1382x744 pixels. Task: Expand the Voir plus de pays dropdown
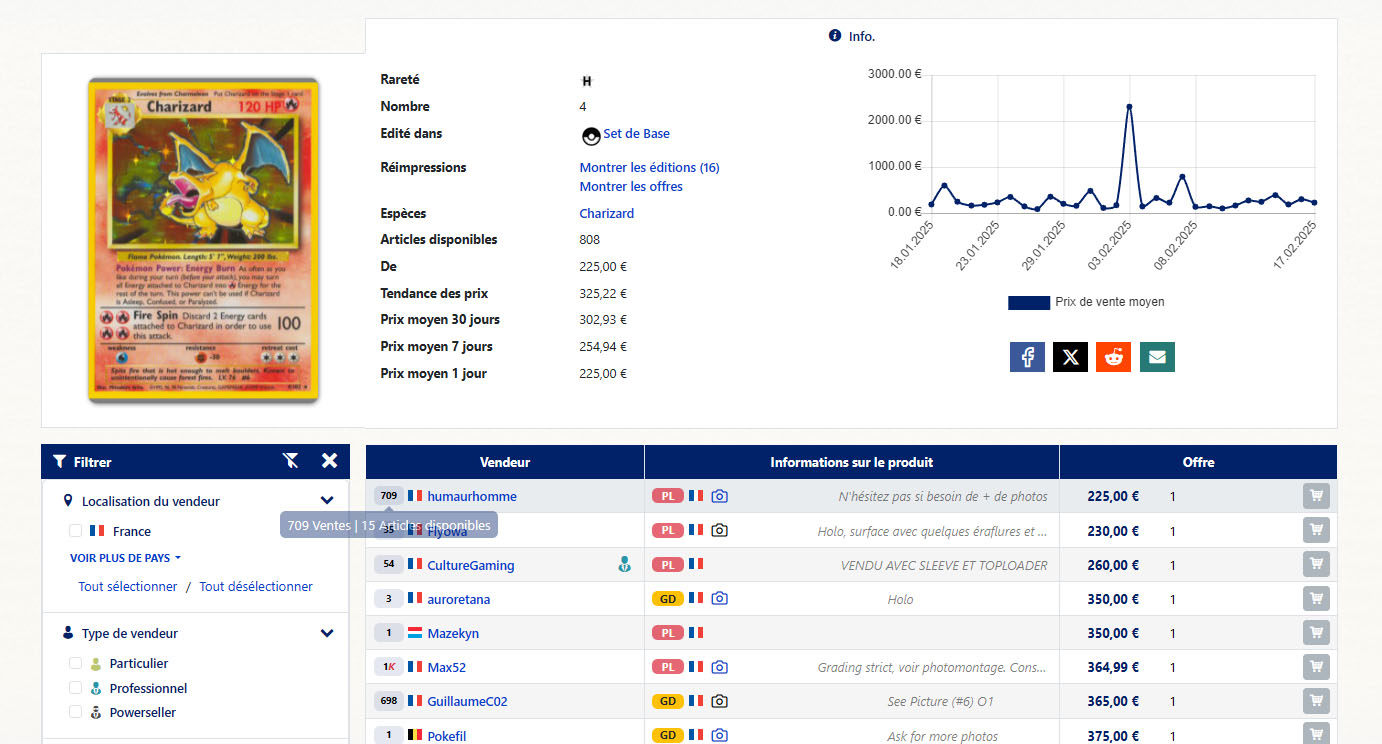click(125, 558)
